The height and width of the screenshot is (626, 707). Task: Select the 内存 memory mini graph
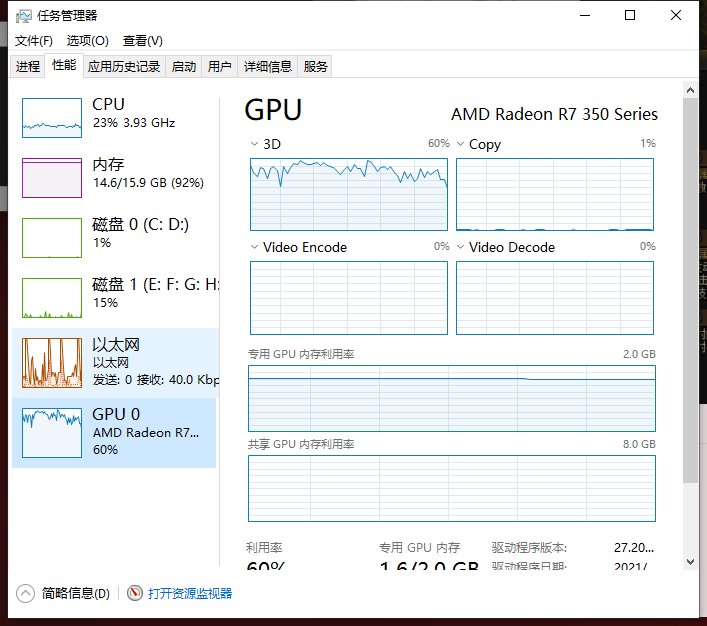[52, 178]
